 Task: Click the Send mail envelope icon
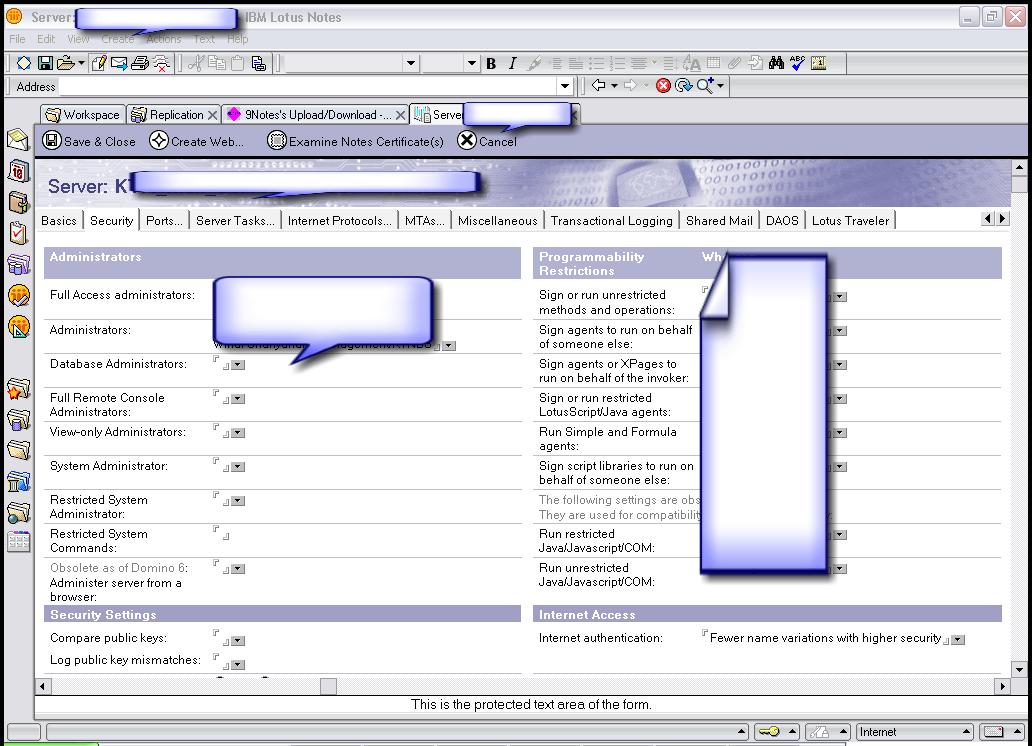point(119,63)
